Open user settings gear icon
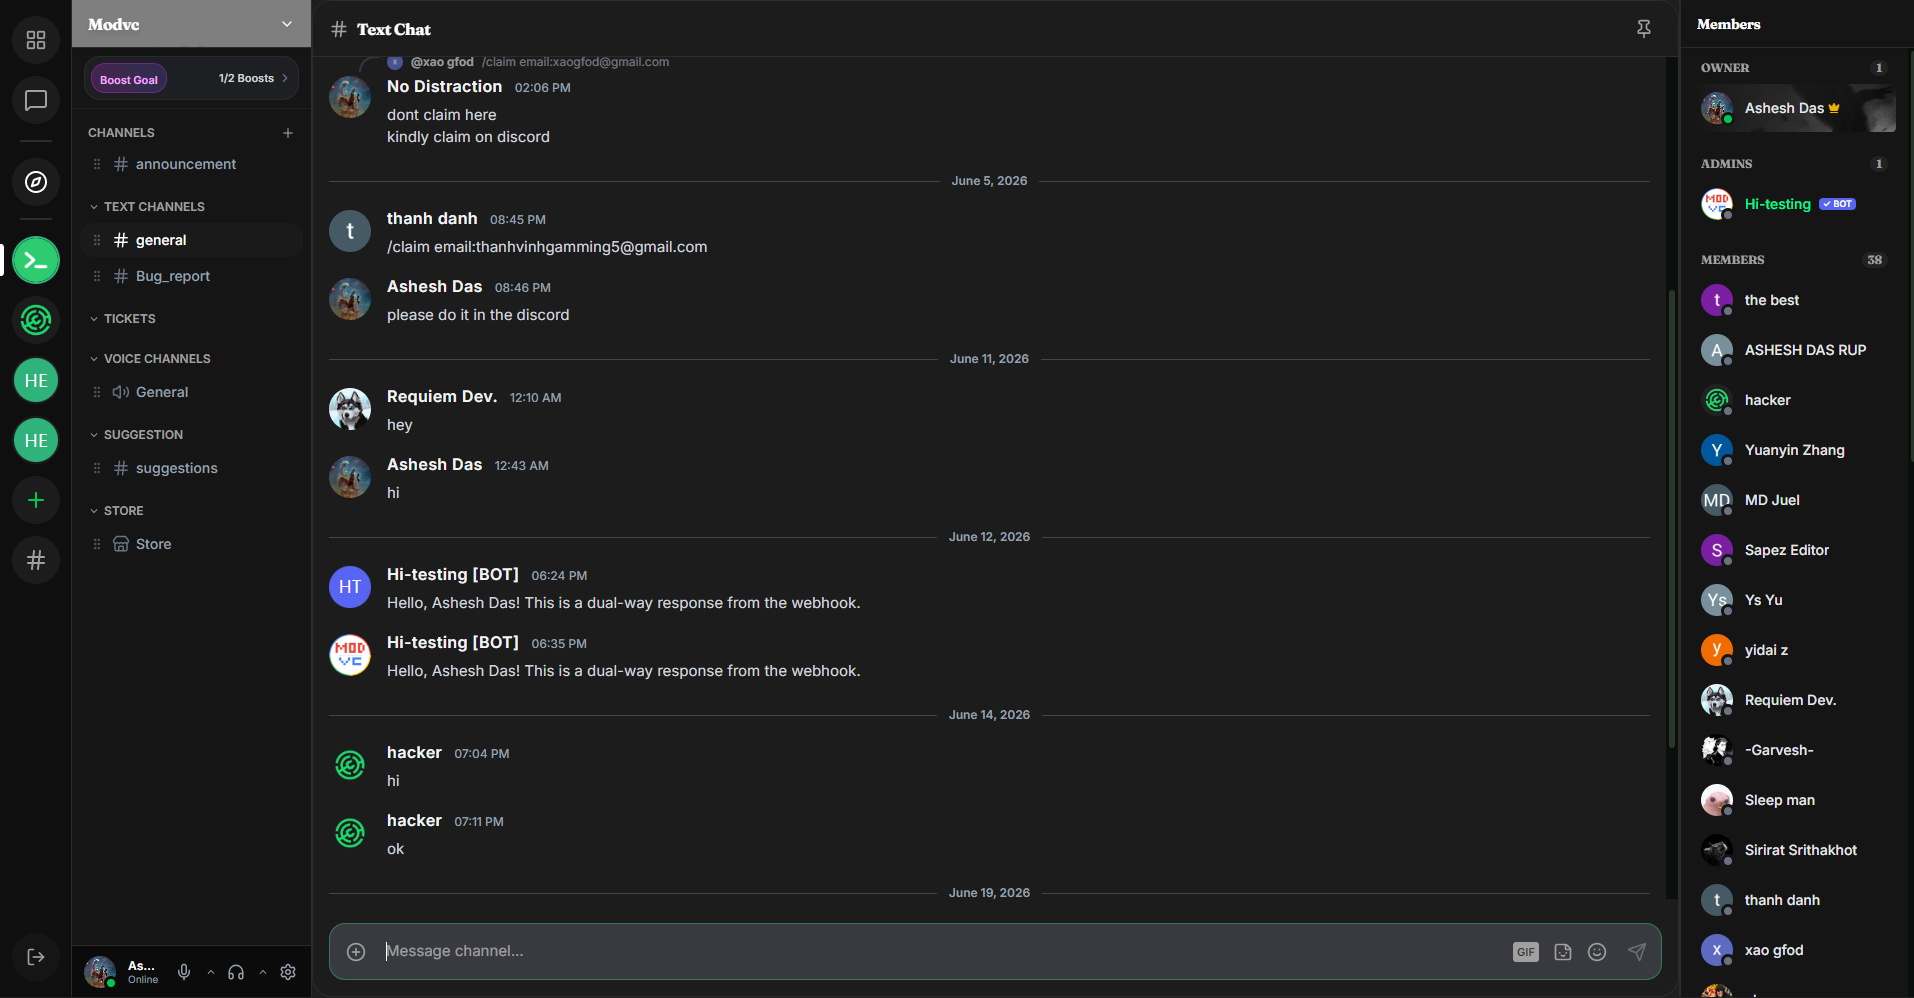 coord(288,972)
